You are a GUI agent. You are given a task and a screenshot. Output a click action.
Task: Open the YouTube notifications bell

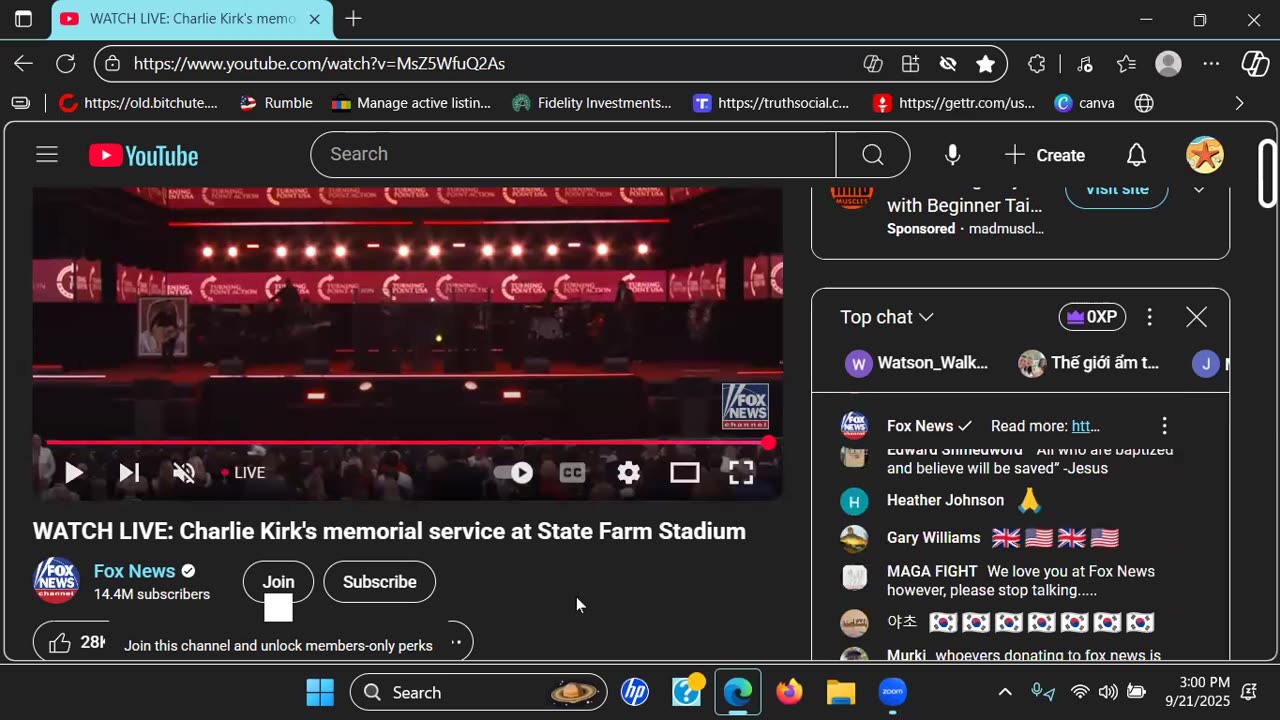click(1136, 155)
